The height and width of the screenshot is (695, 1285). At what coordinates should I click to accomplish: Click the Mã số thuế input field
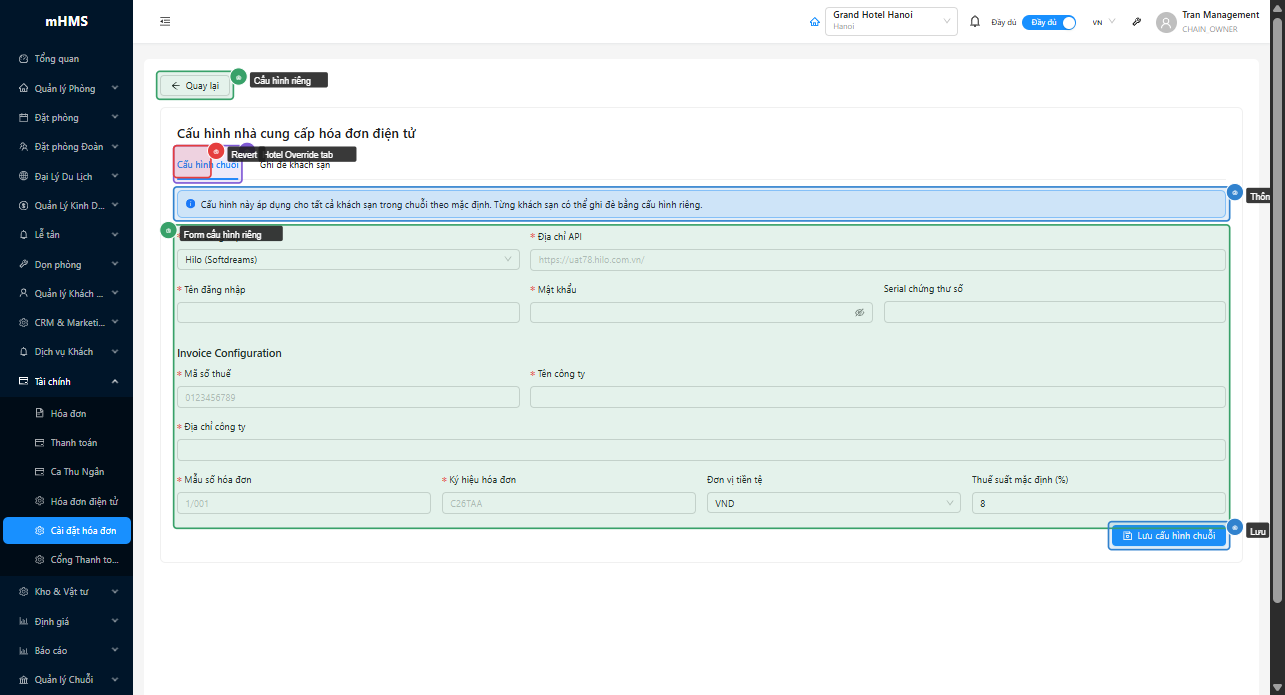click(x=348, y=397)
